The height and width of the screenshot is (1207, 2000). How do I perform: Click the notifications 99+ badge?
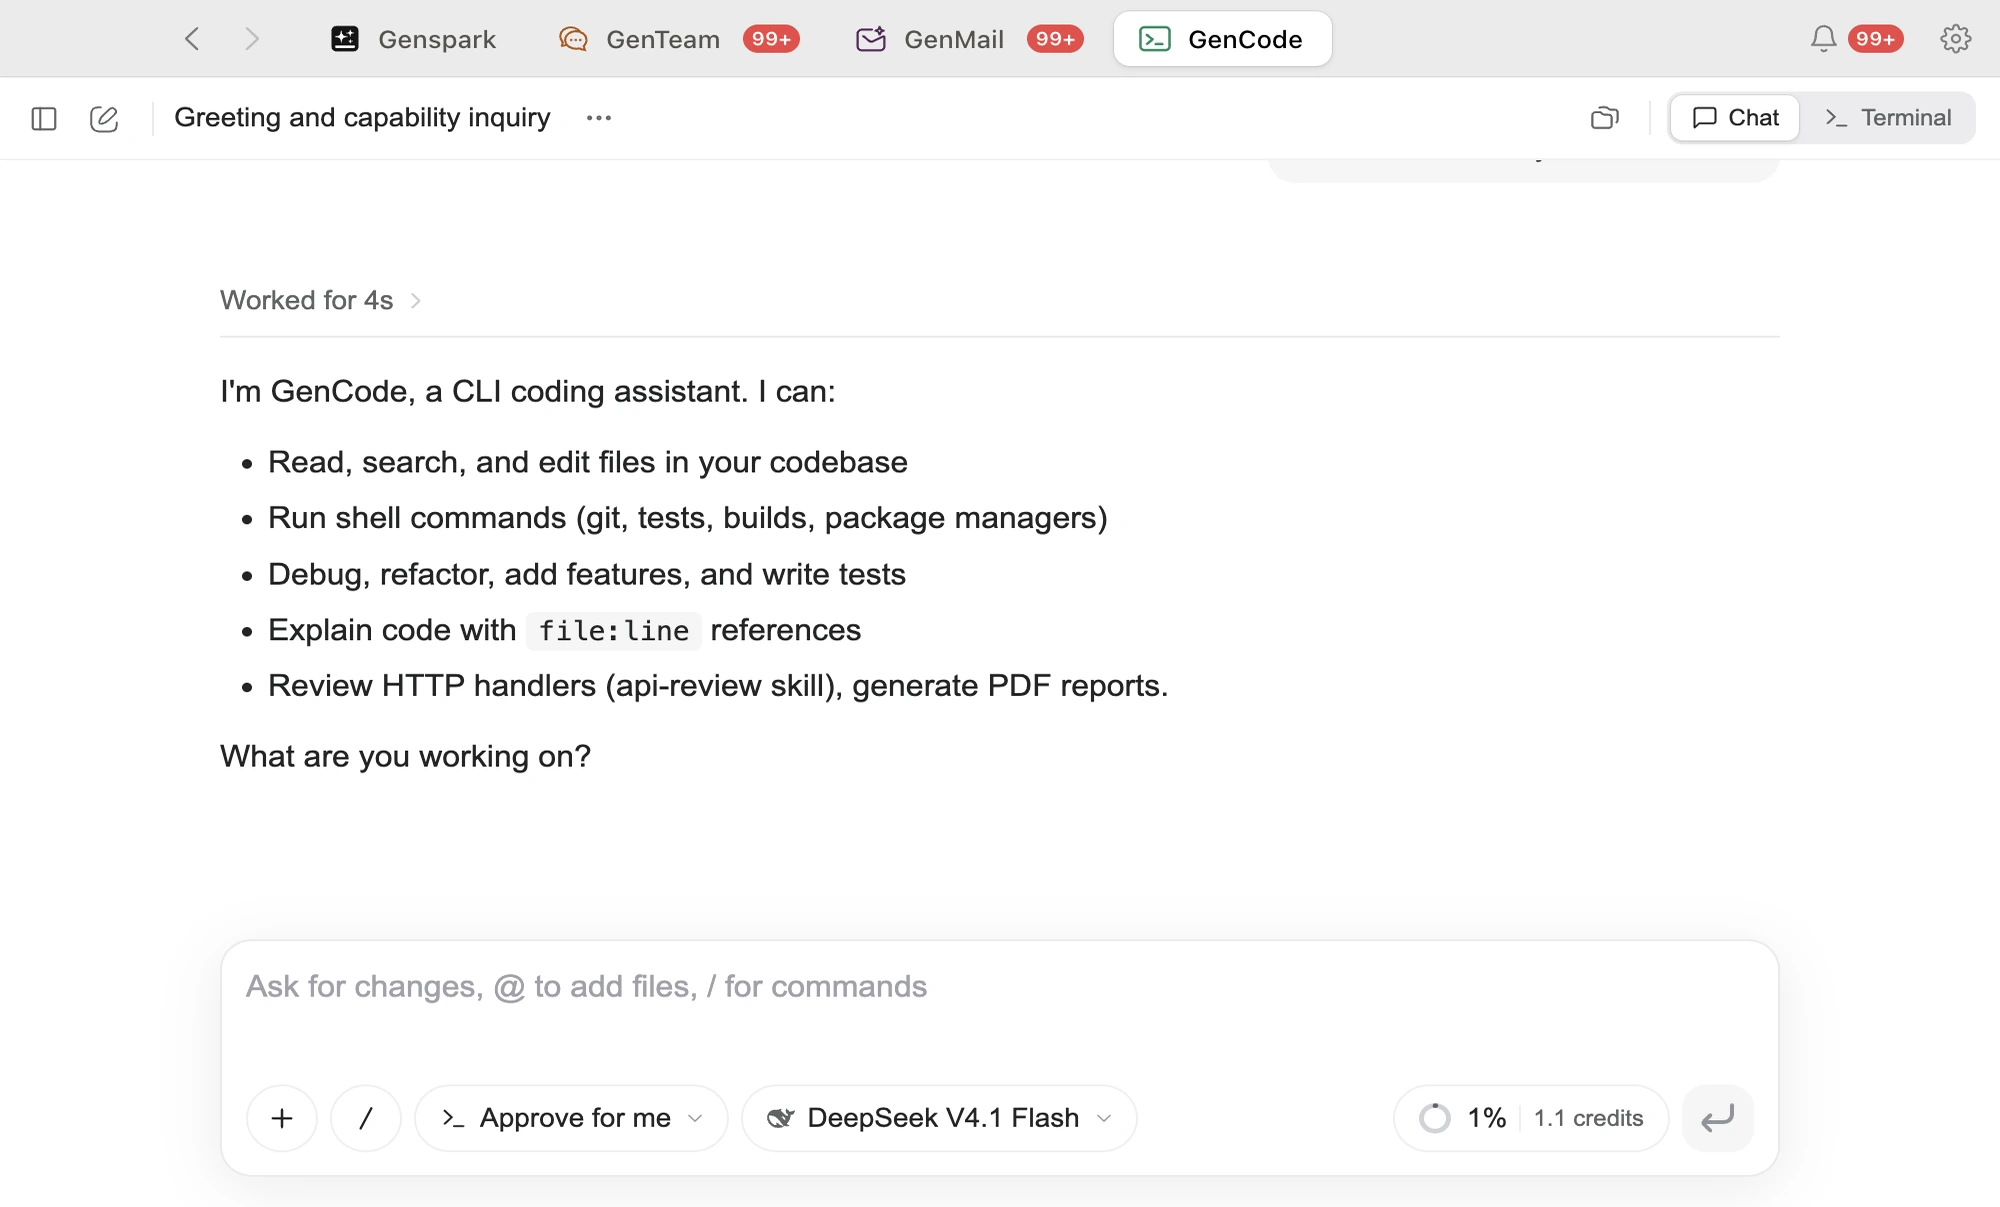click(1875, 39)
